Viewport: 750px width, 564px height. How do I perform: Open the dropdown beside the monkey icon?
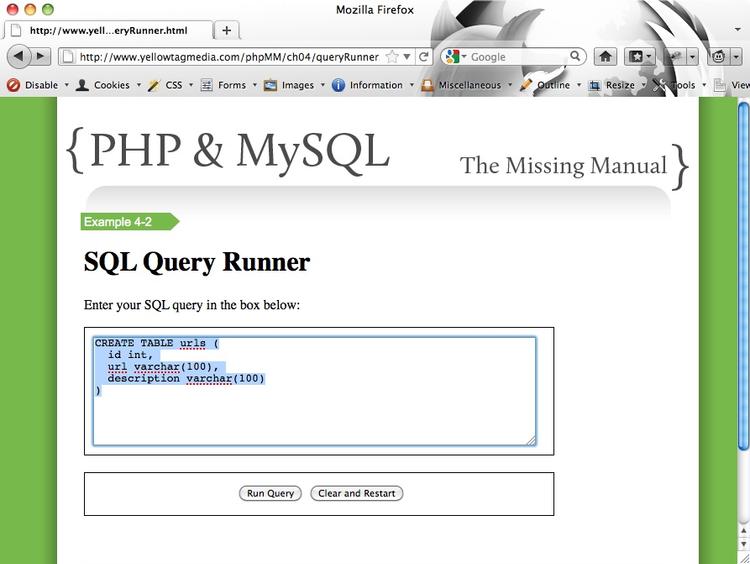point(736,57)
